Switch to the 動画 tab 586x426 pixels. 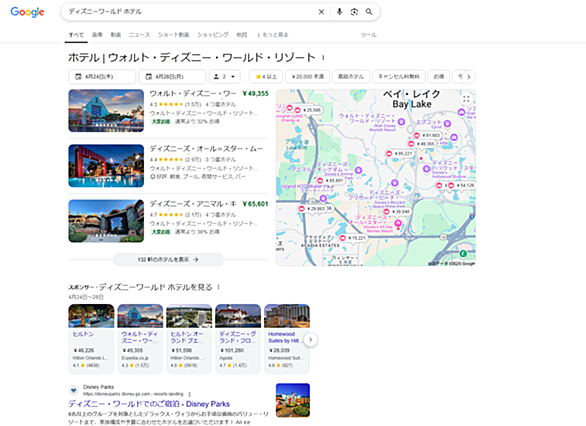116,35
